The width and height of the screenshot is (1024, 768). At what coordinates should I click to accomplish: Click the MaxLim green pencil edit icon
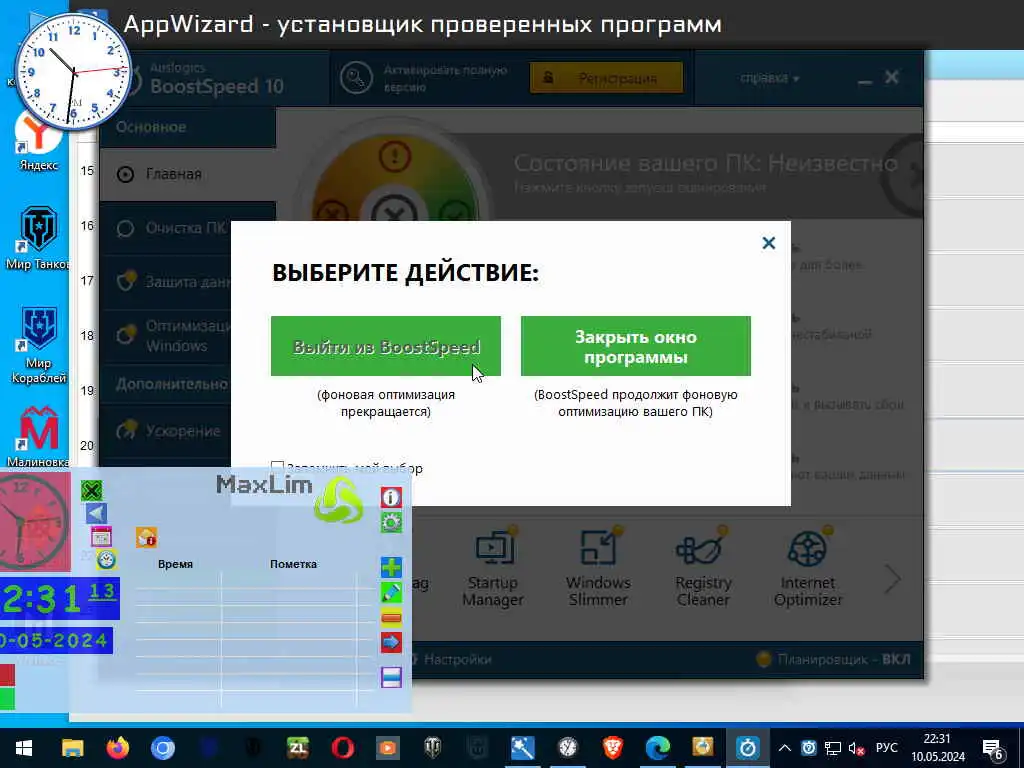pyautogui.click(x=391, y=592)
